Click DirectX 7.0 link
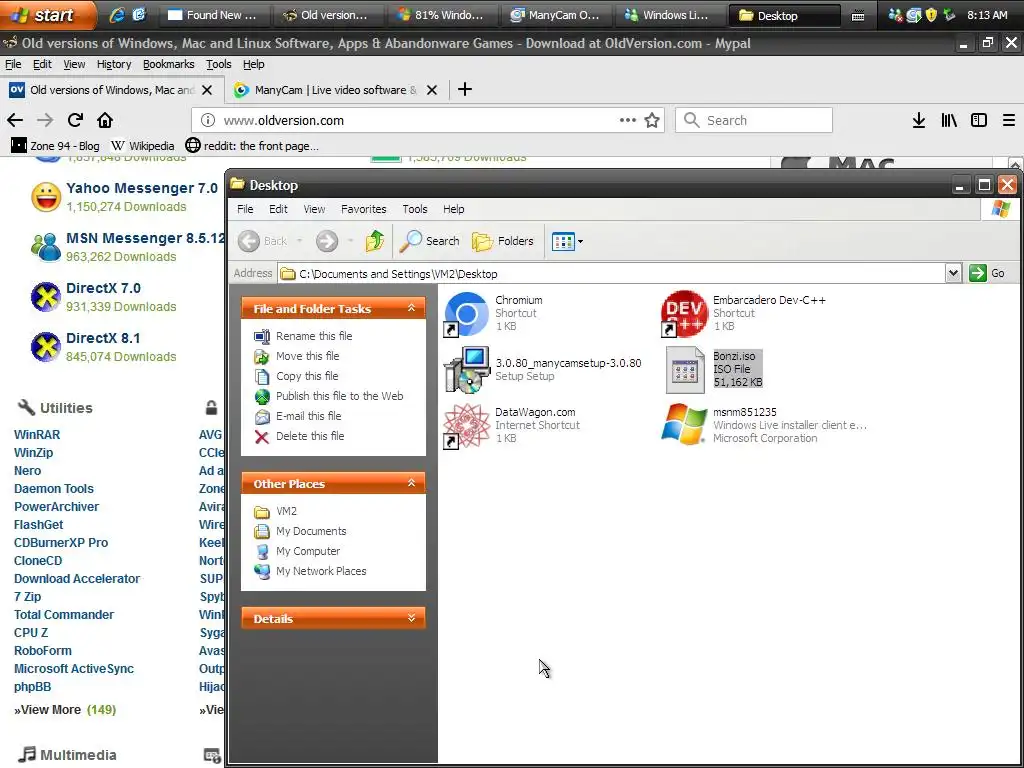The height and width of the screenshot is (768, 1024). point(103,288)
